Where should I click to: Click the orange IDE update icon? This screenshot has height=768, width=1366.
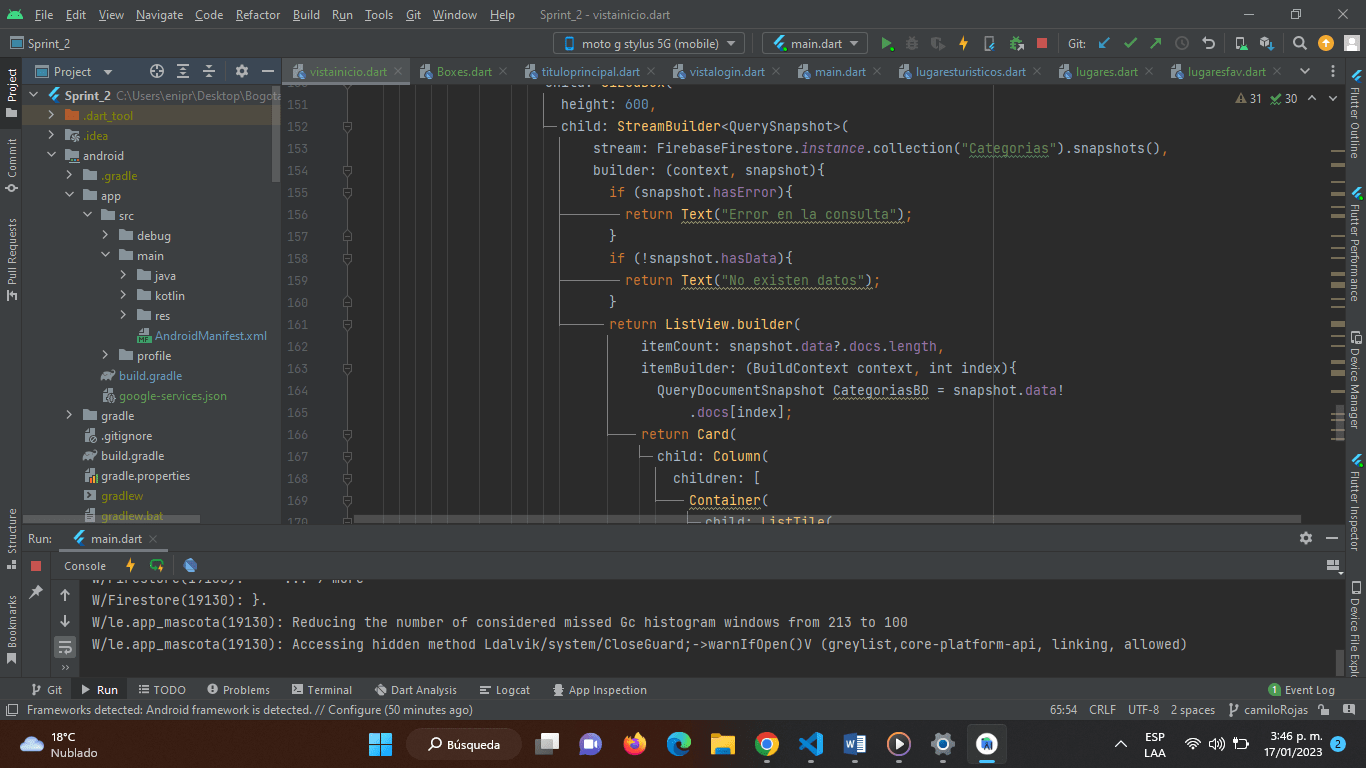click(x=1326, y=43)
